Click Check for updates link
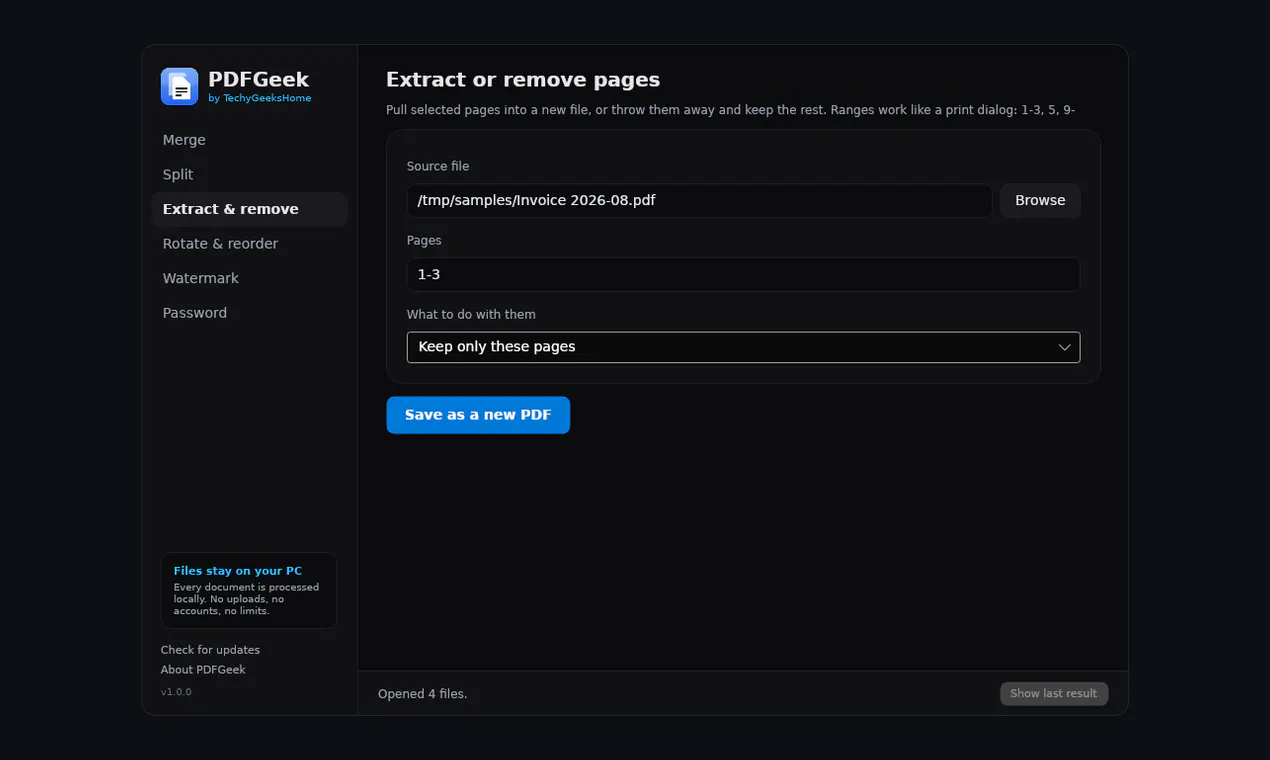Viewport: 1270px width, 760px height. tap(210, 650)
